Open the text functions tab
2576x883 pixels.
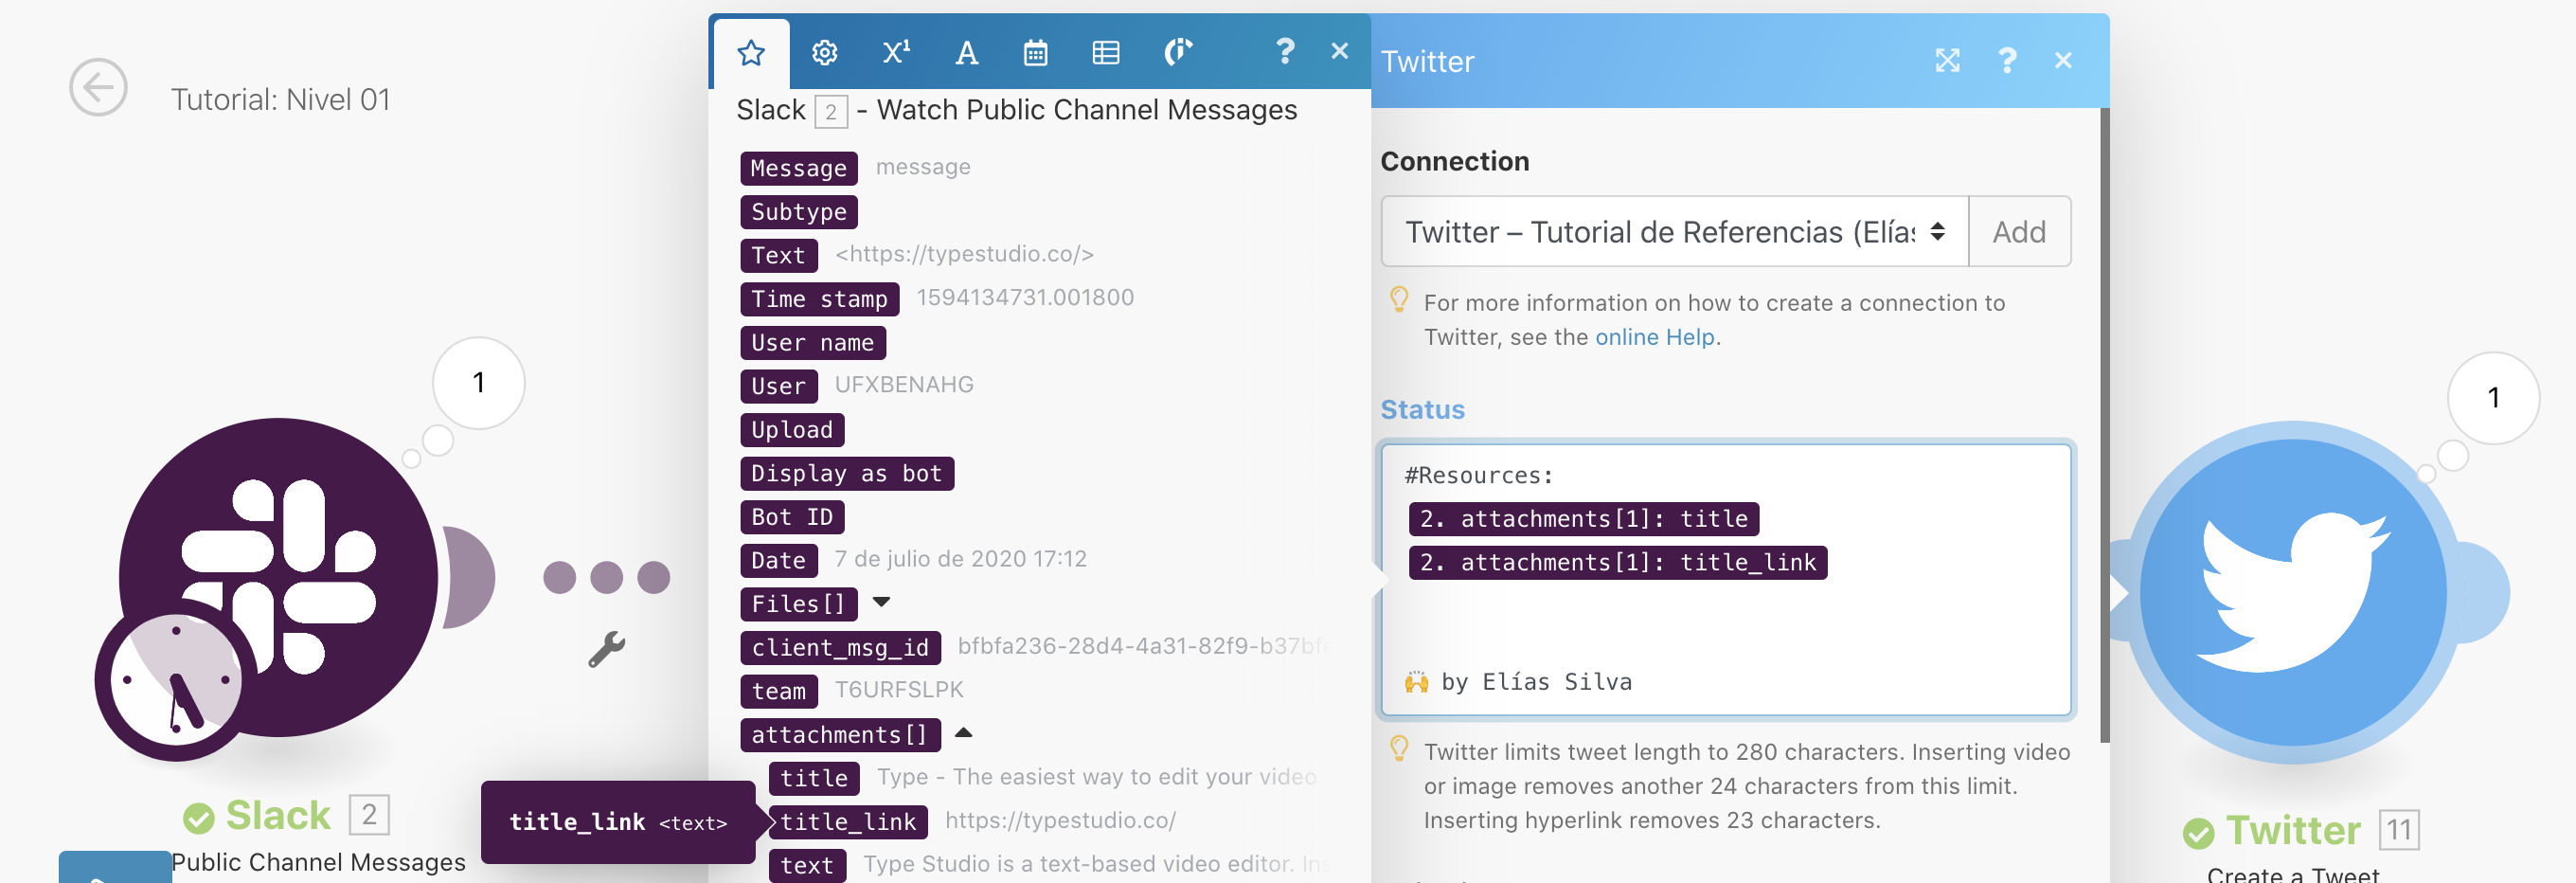tap(966, 52)
